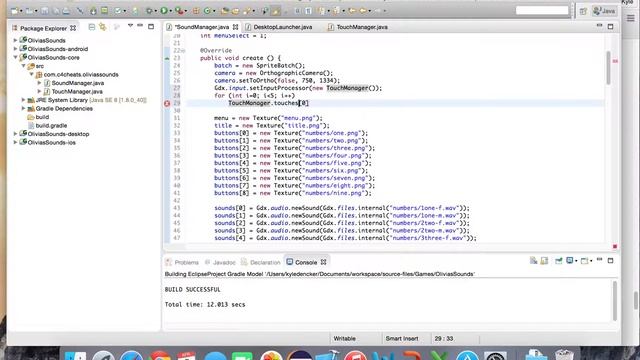Click the Quick Access search field

pos(542,11)
